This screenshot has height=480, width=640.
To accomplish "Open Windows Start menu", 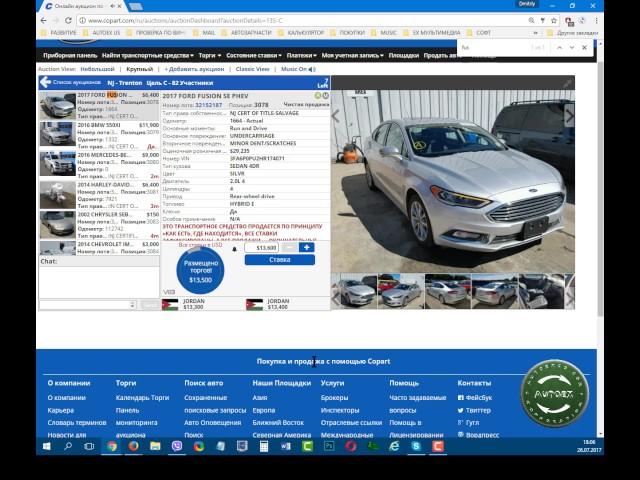I will tap(47, 447).
